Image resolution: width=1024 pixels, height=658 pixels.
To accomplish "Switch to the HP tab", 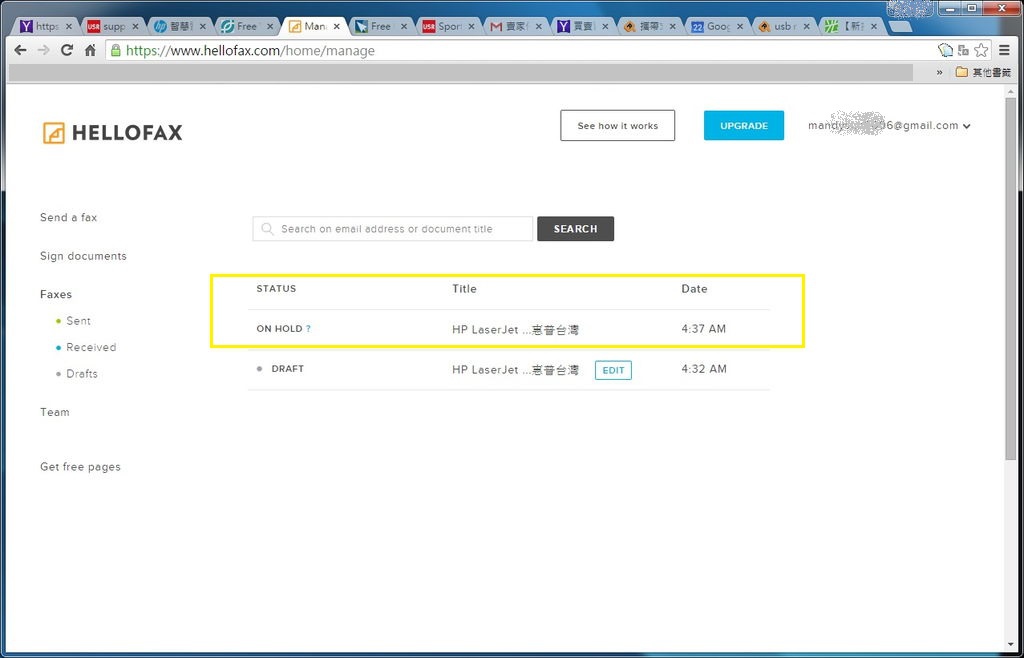I will pos(180,27).
